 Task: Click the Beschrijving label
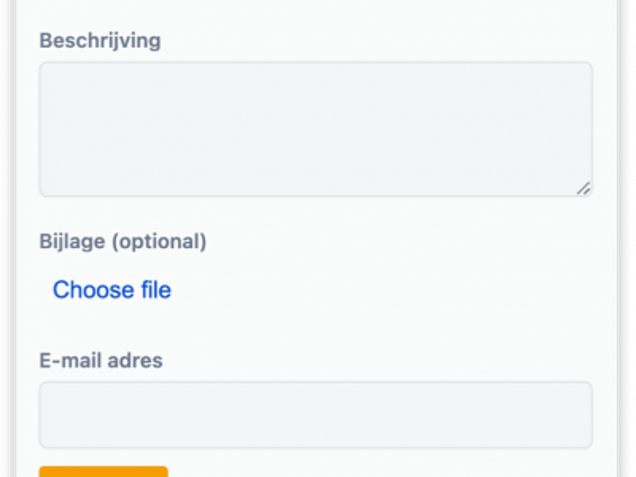click(x=100, y=41)
